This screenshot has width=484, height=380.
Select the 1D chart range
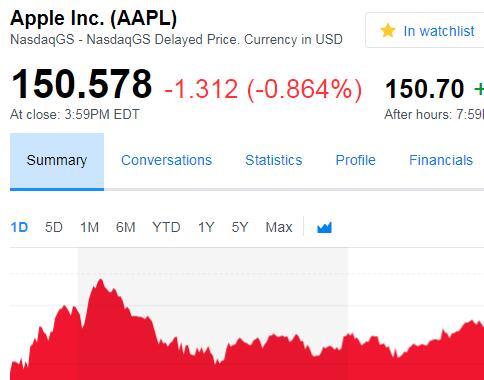[19, 227]
